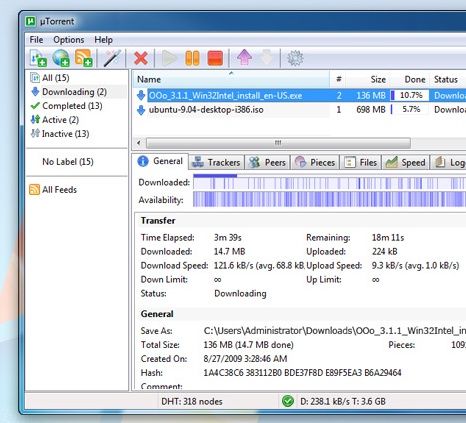The height and width of the screenshot is (423, 466).
Task: Click the Add RSS Feed toolbar icon
Action: (83, 58)
